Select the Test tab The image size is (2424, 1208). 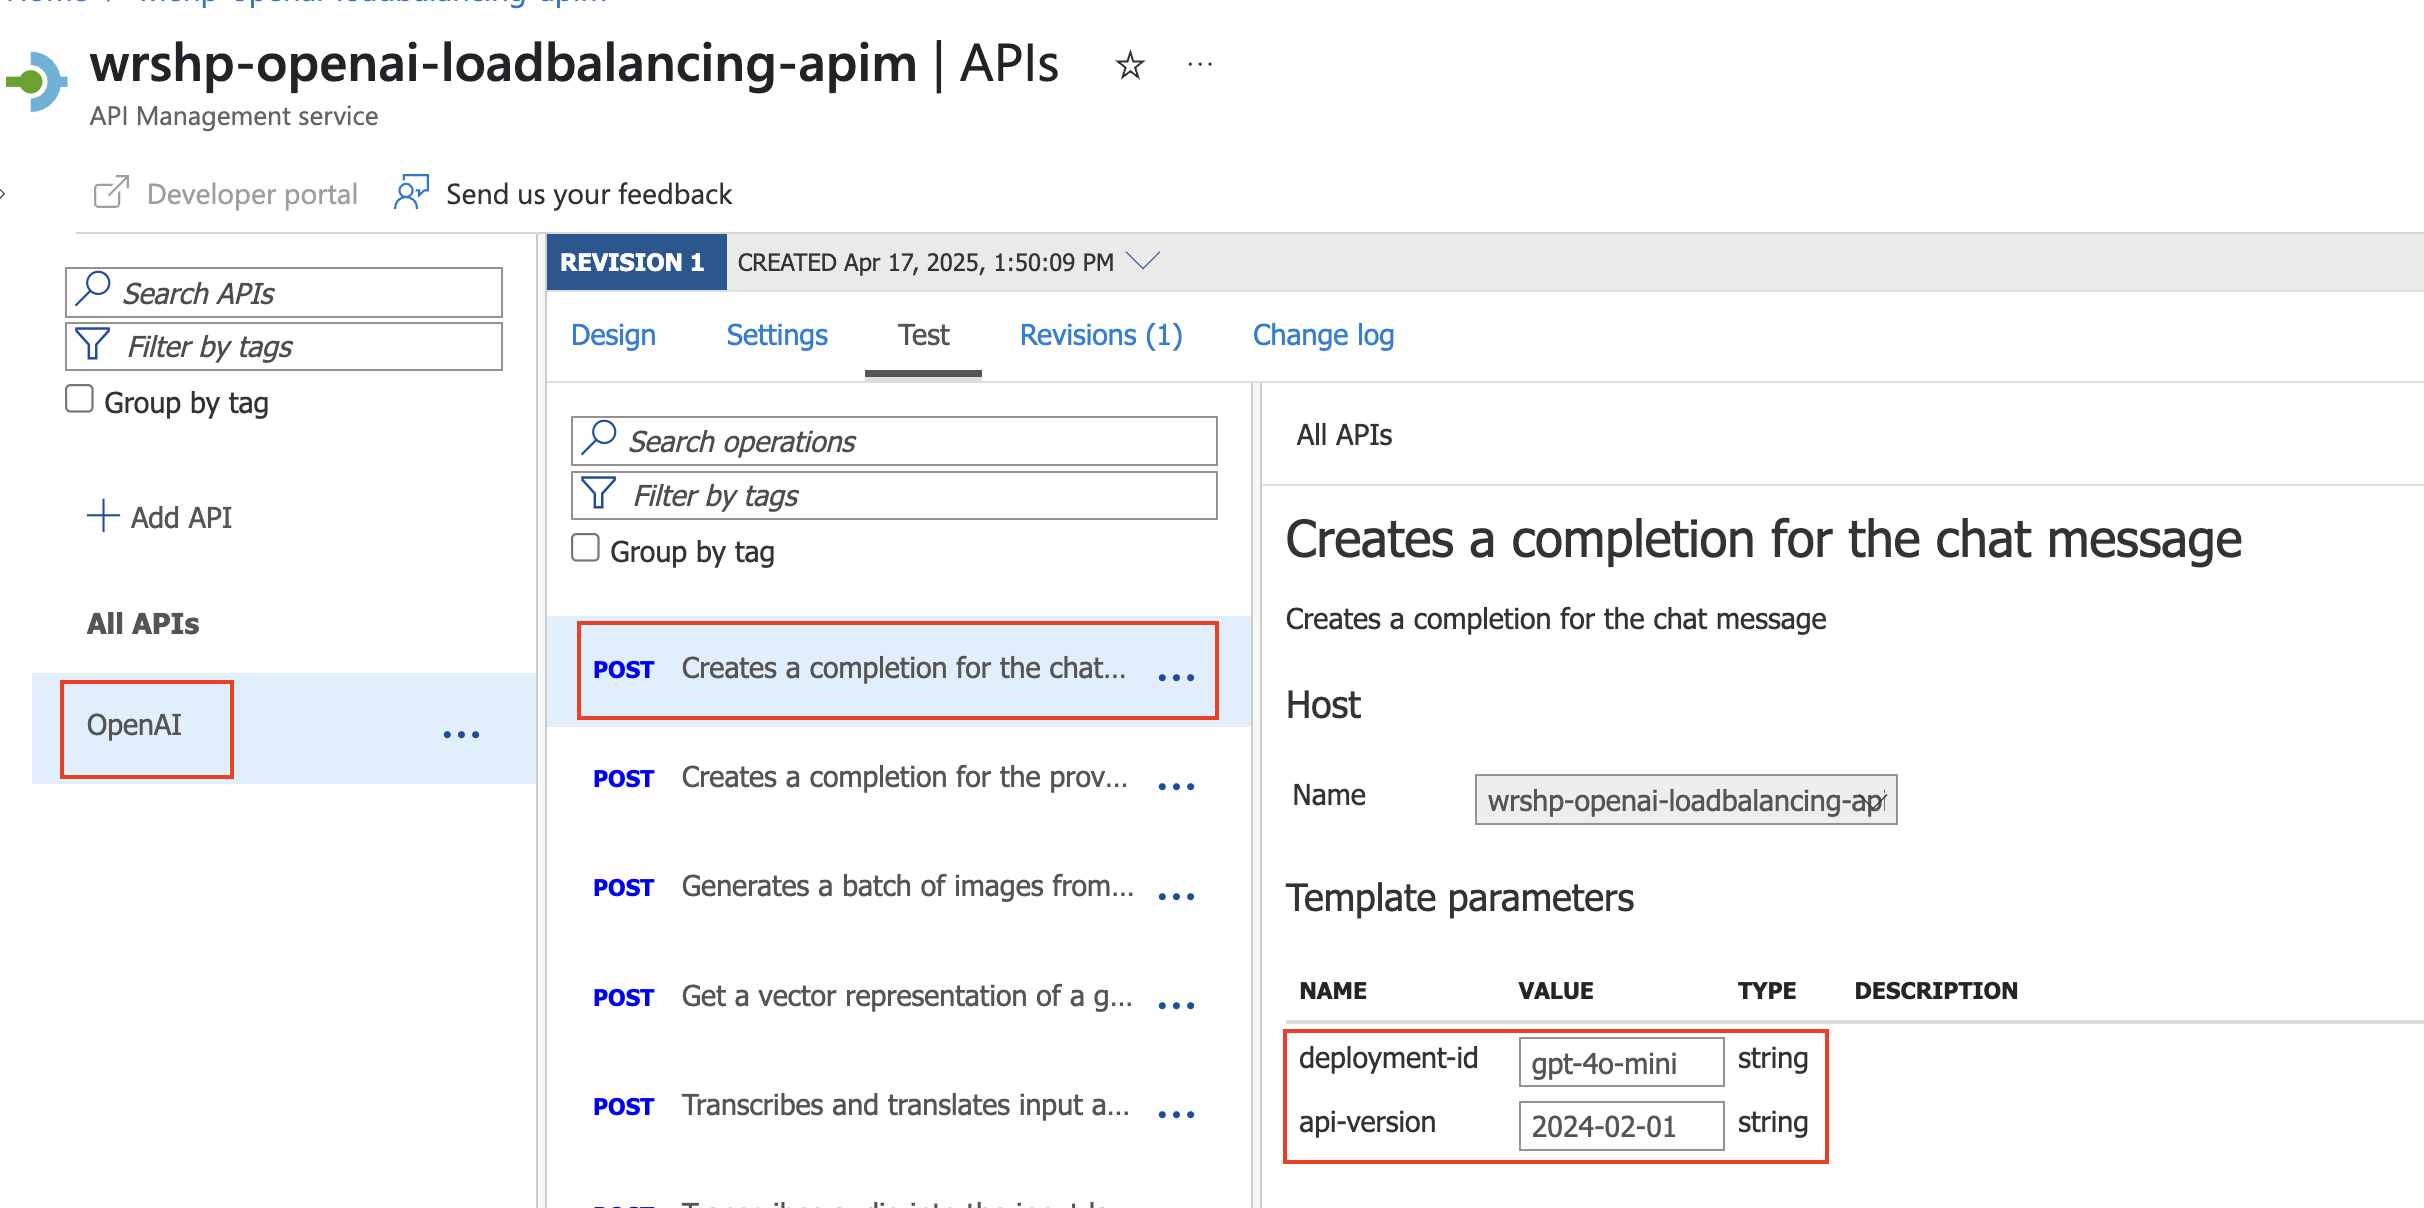click(923, 335)
